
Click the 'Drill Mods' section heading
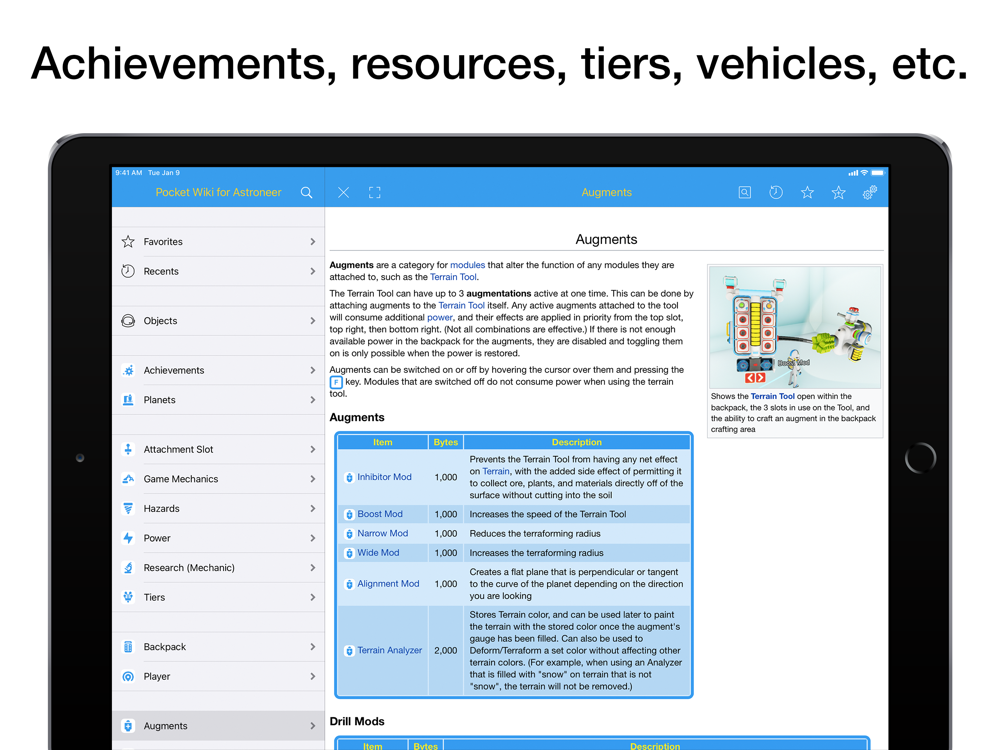click(357, 721)
